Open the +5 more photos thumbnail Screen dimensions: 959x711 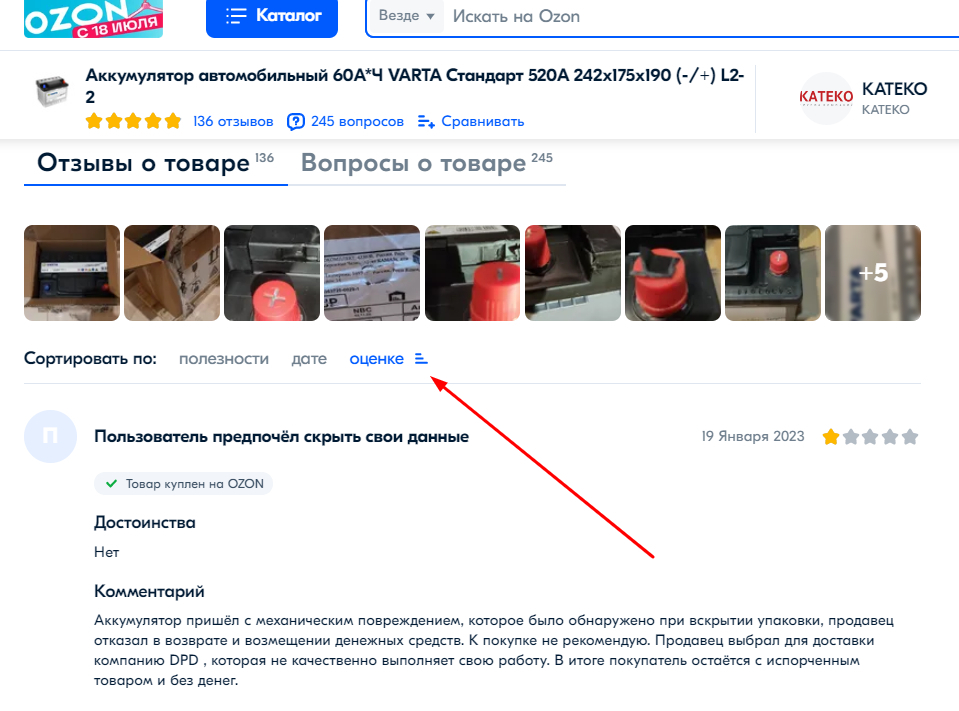(873, 273)
